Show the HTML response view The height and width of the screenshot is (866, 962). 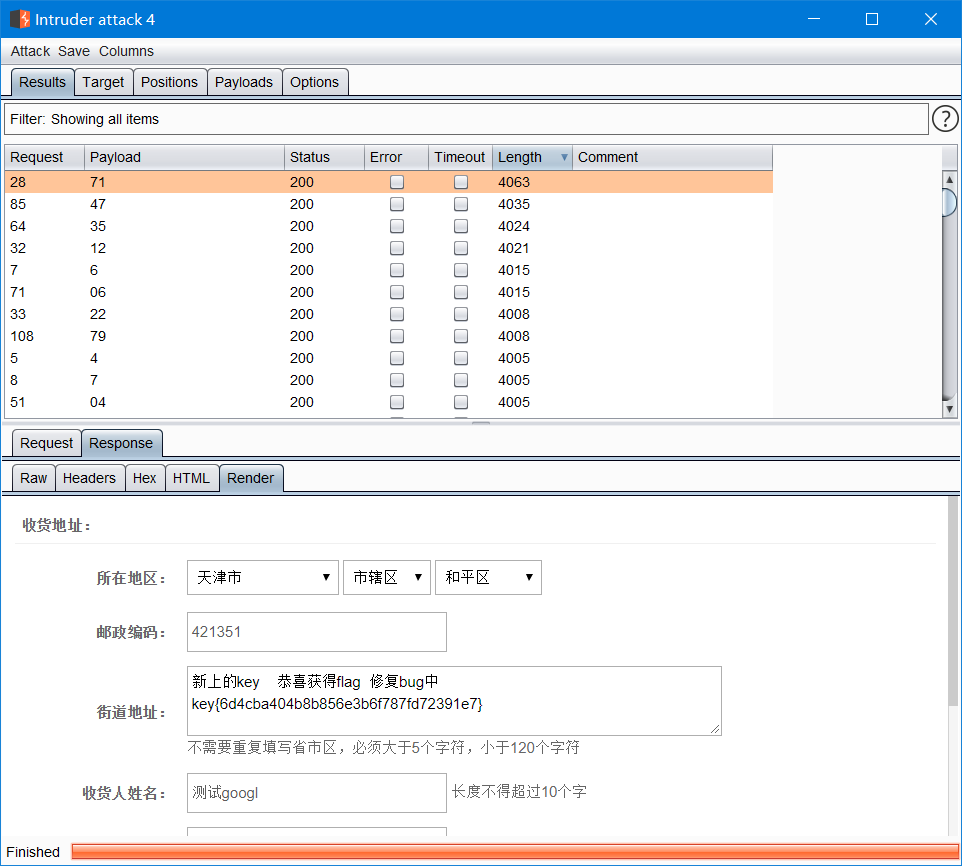(191, 478)
